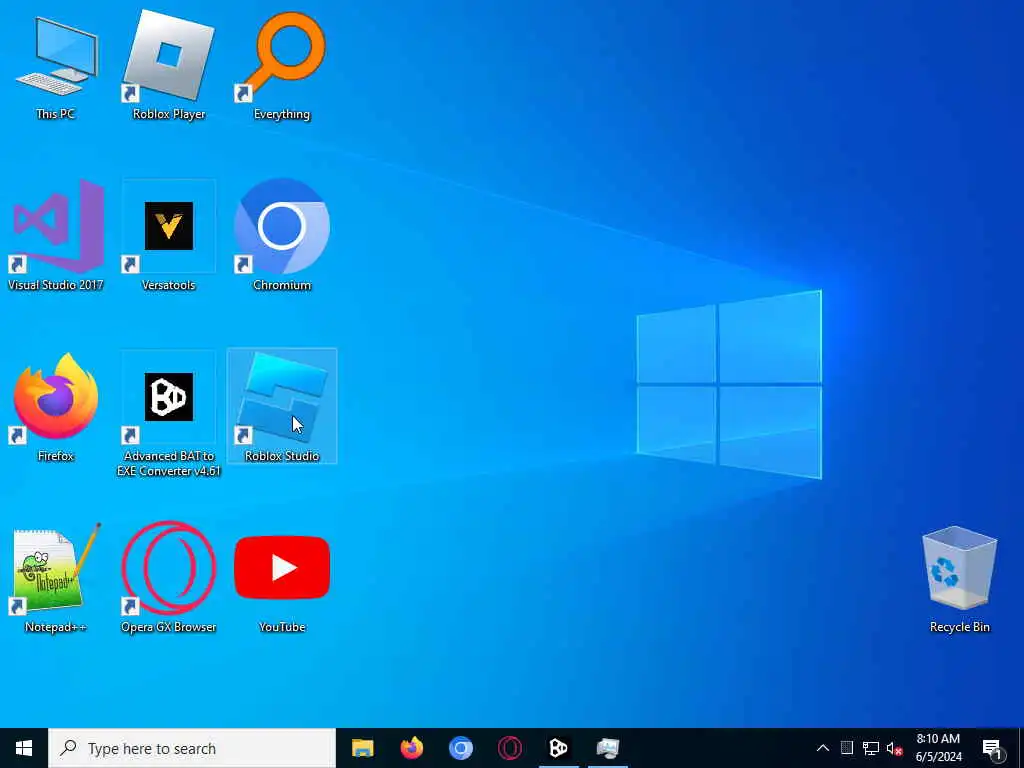Viewport: 1024px width, 768px height.
Task: Open the Windows Start menu
Action: coord(24,748)
